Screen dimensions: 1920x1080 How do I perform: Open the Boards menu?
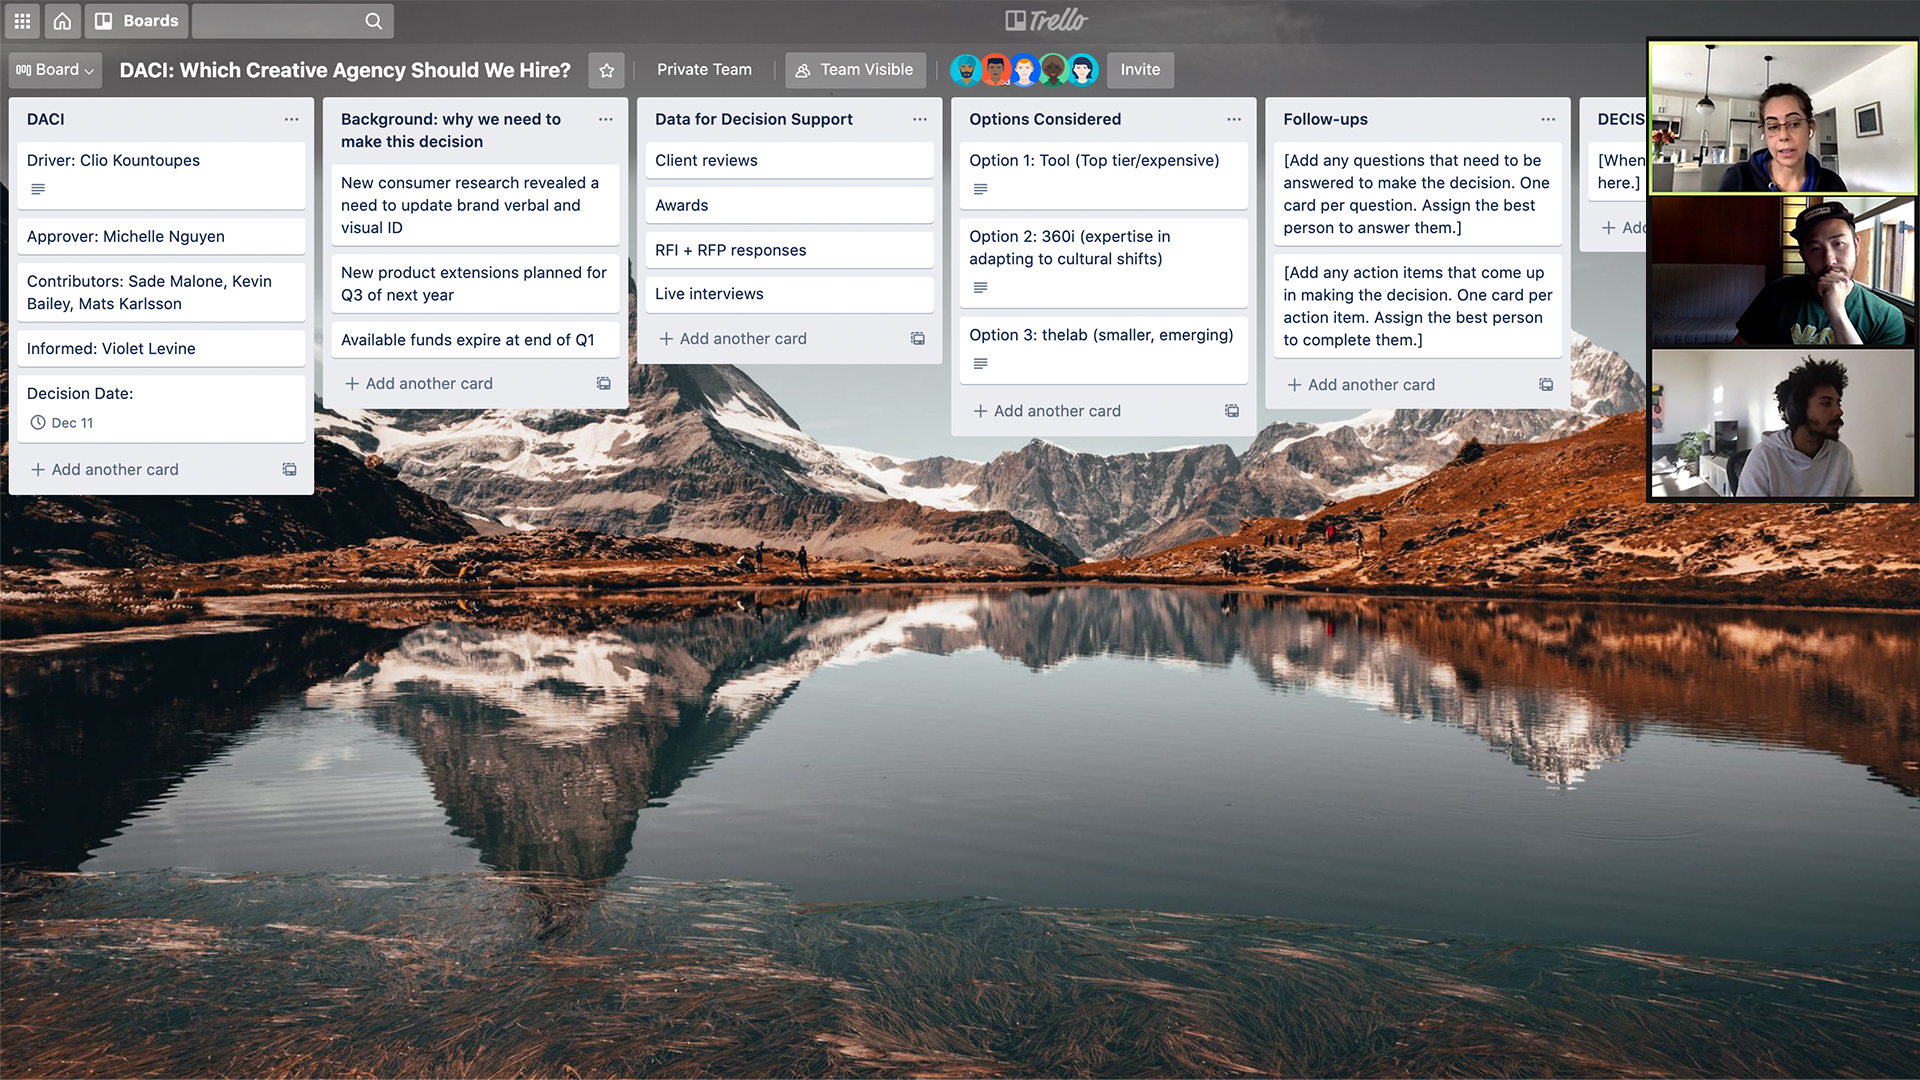(135, 20)
